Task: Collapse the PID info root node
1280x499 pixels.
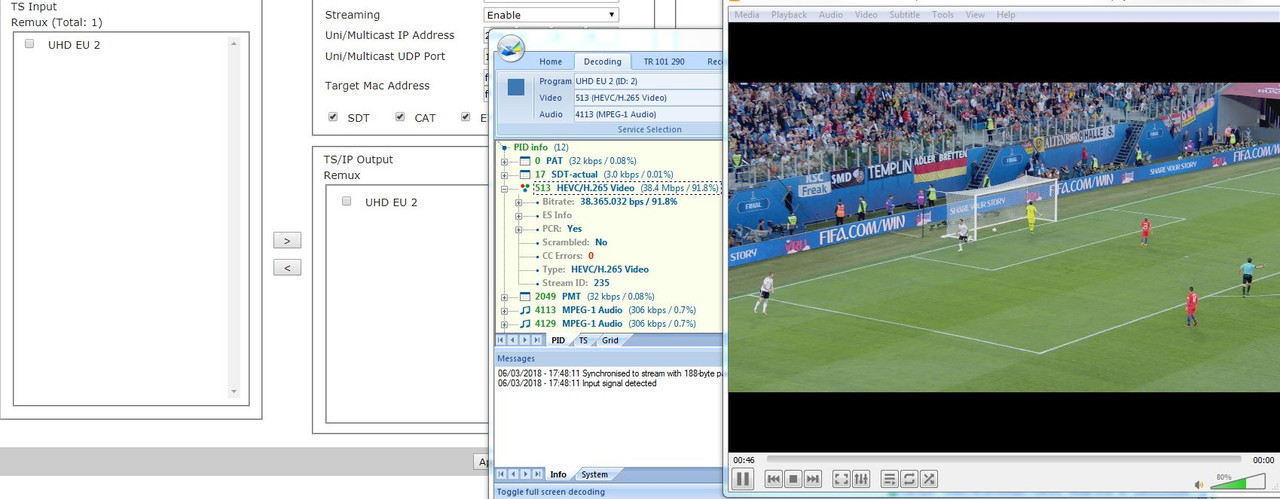Action: tap(505, 148)
